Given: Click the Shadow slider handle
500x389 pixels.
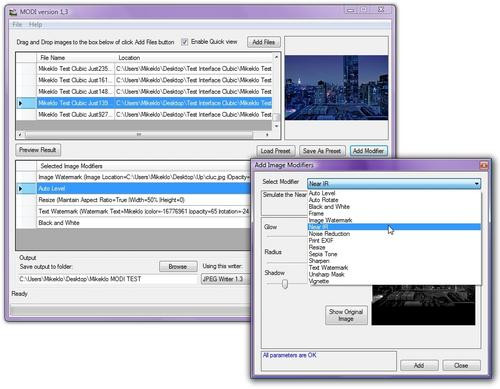Looking at the screenshot, I should [x=285, y=284].
